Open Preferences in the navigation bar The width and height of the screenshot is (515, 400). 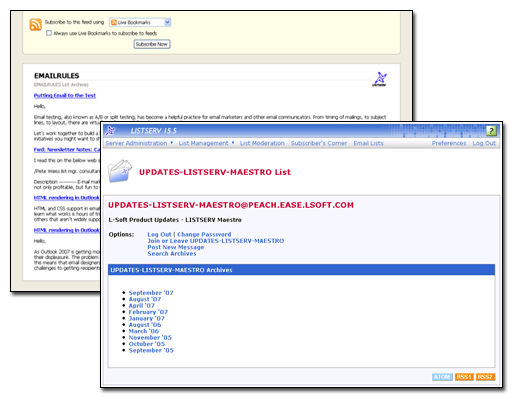[449, 143]
